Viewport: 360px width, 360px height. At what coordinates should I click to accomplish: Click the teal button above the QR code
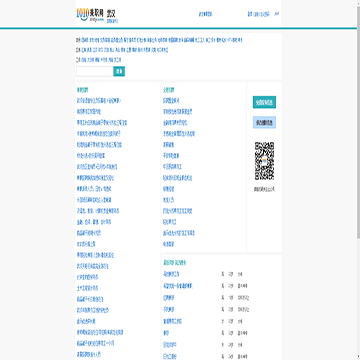pos(264,102)
